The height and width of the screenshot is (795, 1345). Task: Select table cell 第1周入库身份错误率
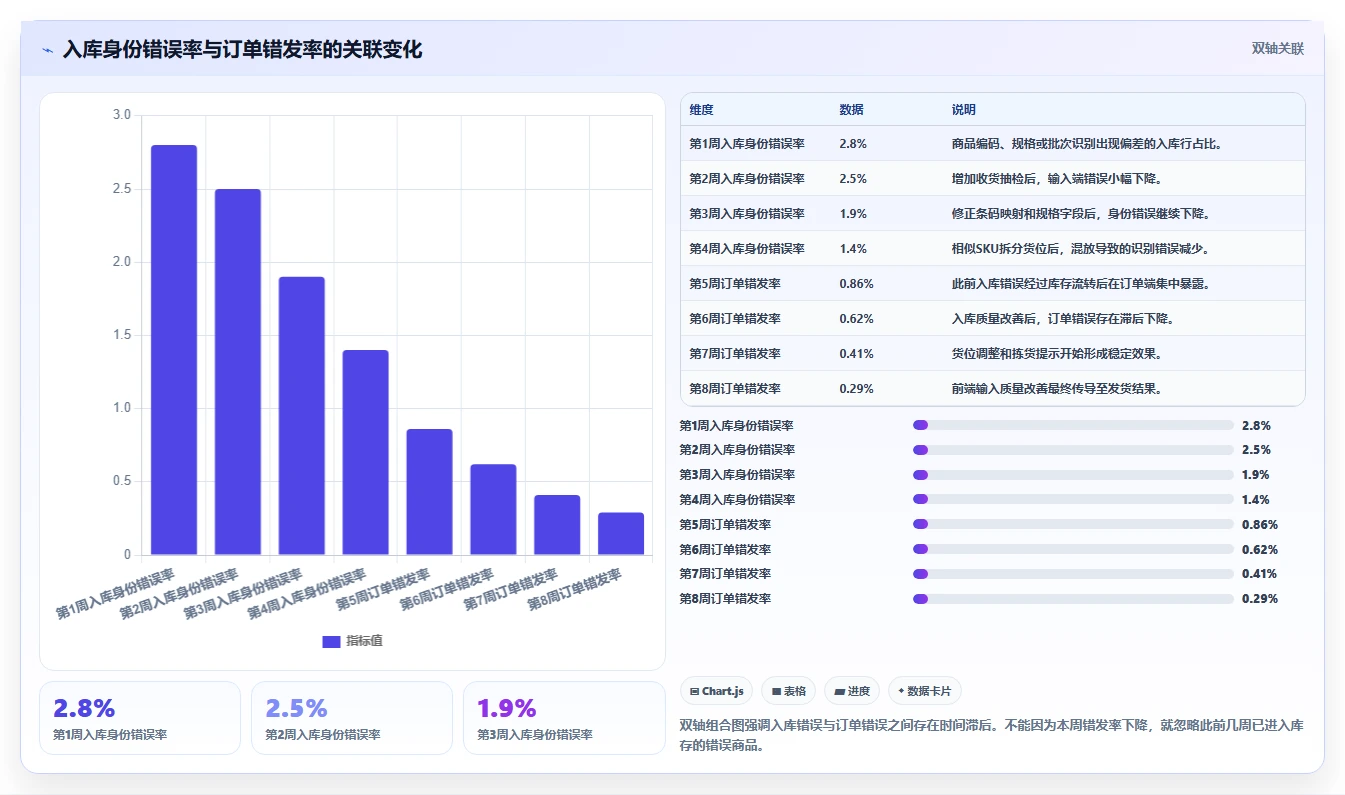747,144
